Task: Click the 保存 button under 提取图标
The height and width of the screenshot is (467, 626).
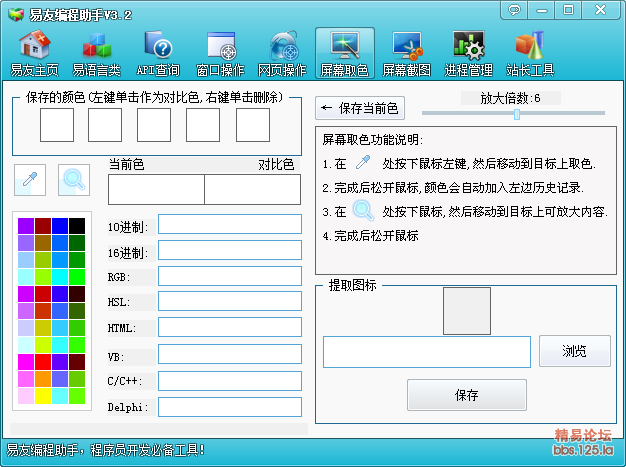Action: coord(467,395)
